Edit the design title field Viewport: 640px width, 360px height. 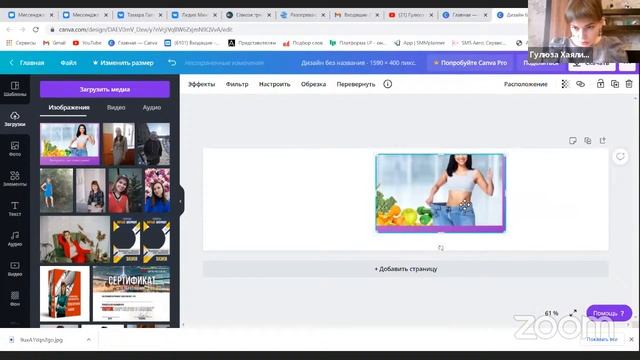pyautogui.click(x=358, y=63)
